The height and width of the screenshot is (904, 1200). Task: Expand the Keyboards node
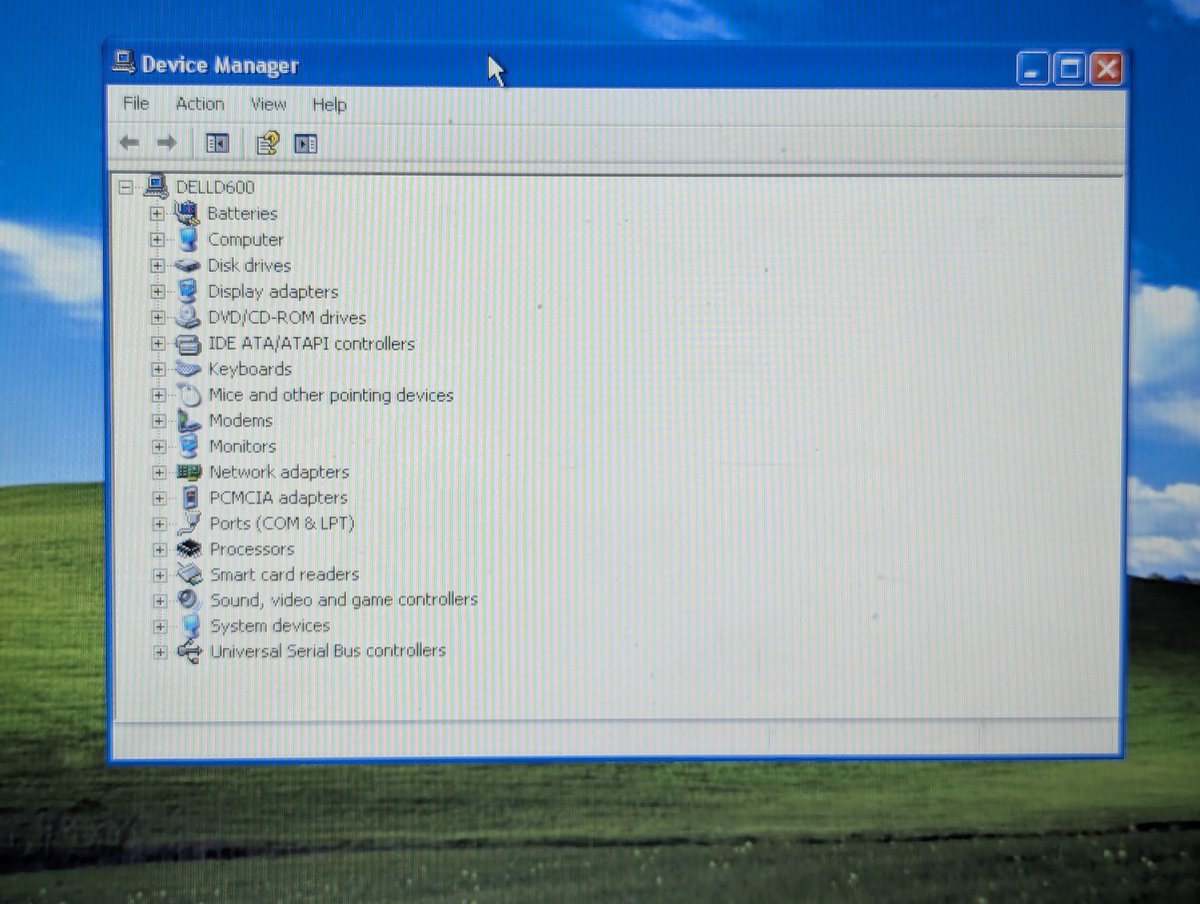157,369
